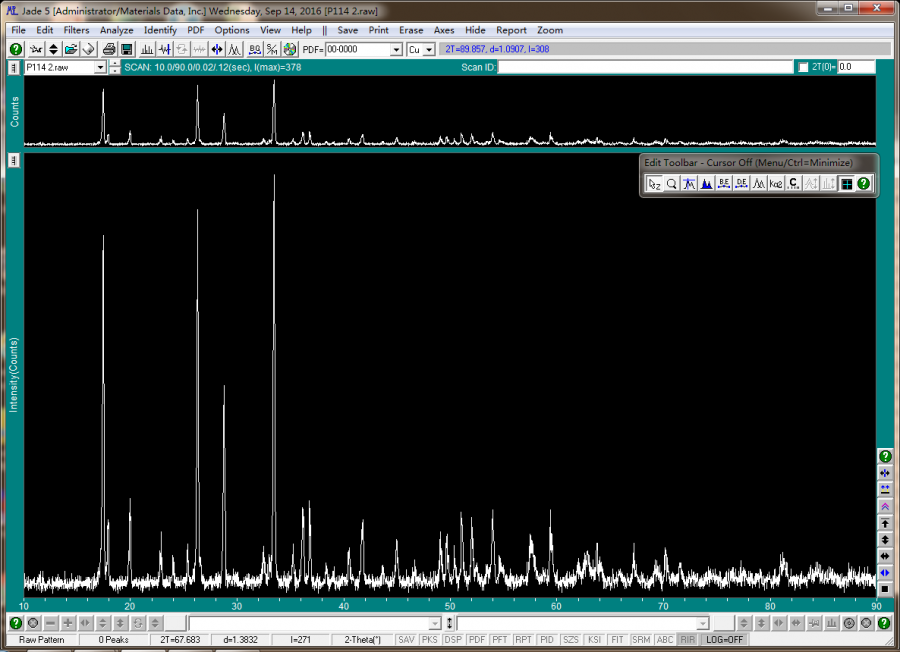Click the CD search/match icon in toolbar
The height and width of the screenshot is (652, 900).
(290, 49)
